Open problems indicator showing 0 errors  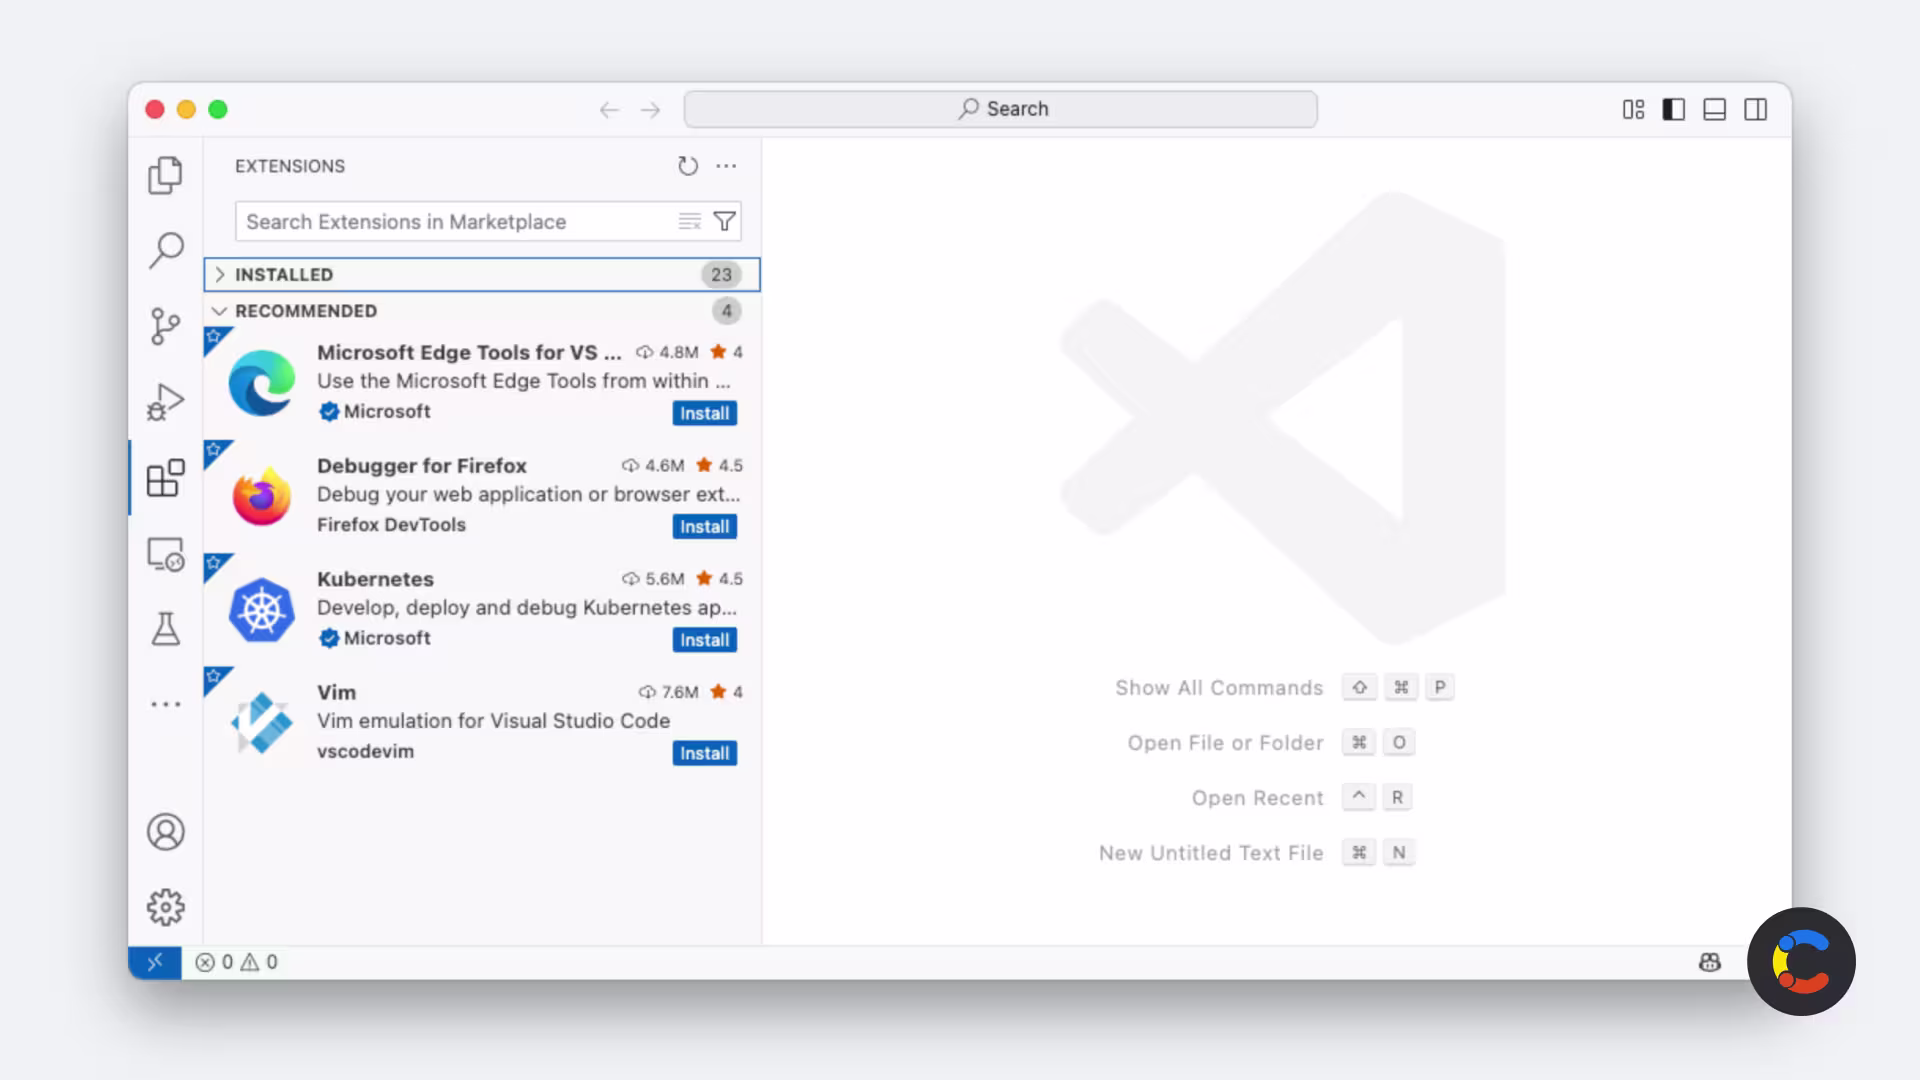pos(237,962)
